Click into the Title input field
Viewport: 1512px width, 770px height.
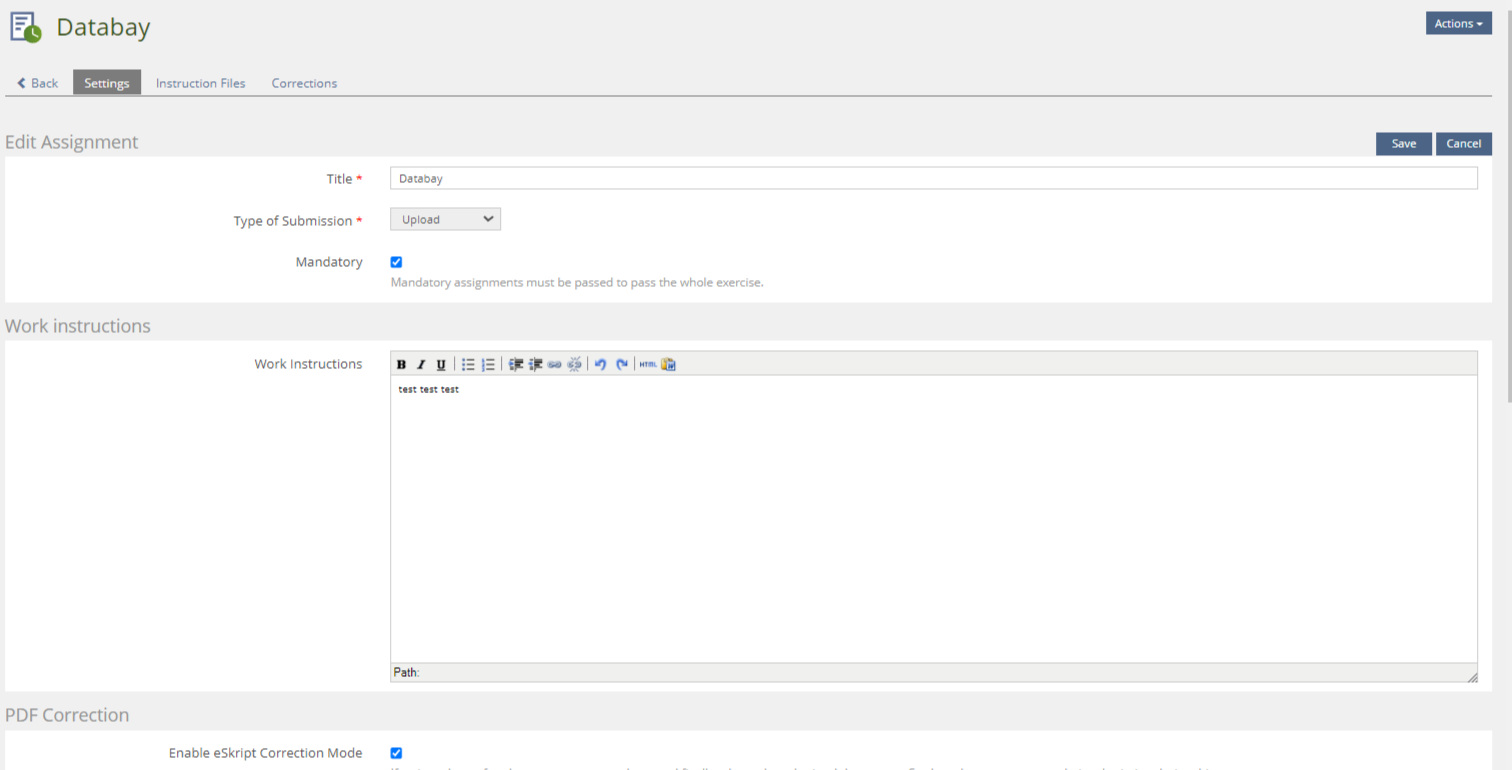tap(932, 179)
